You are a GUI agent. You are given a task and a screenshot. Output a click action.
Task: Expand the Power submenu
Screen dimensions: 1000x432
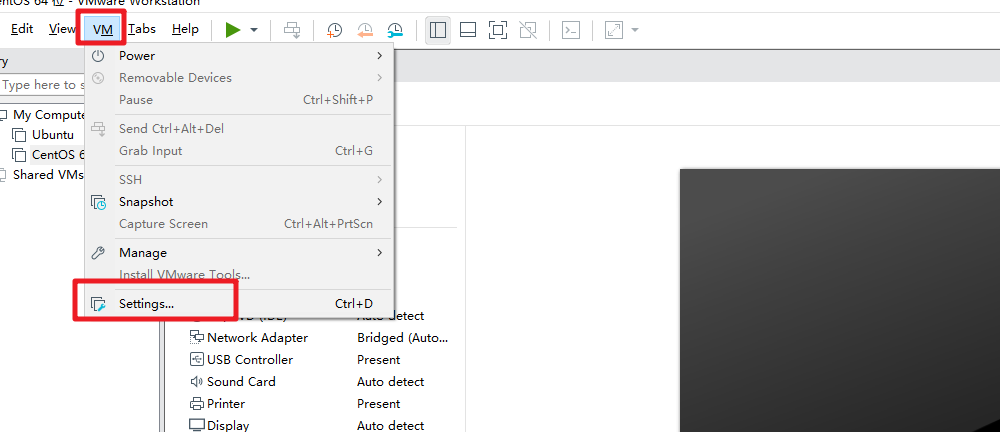pyautogui.click(x=240, y=56)
